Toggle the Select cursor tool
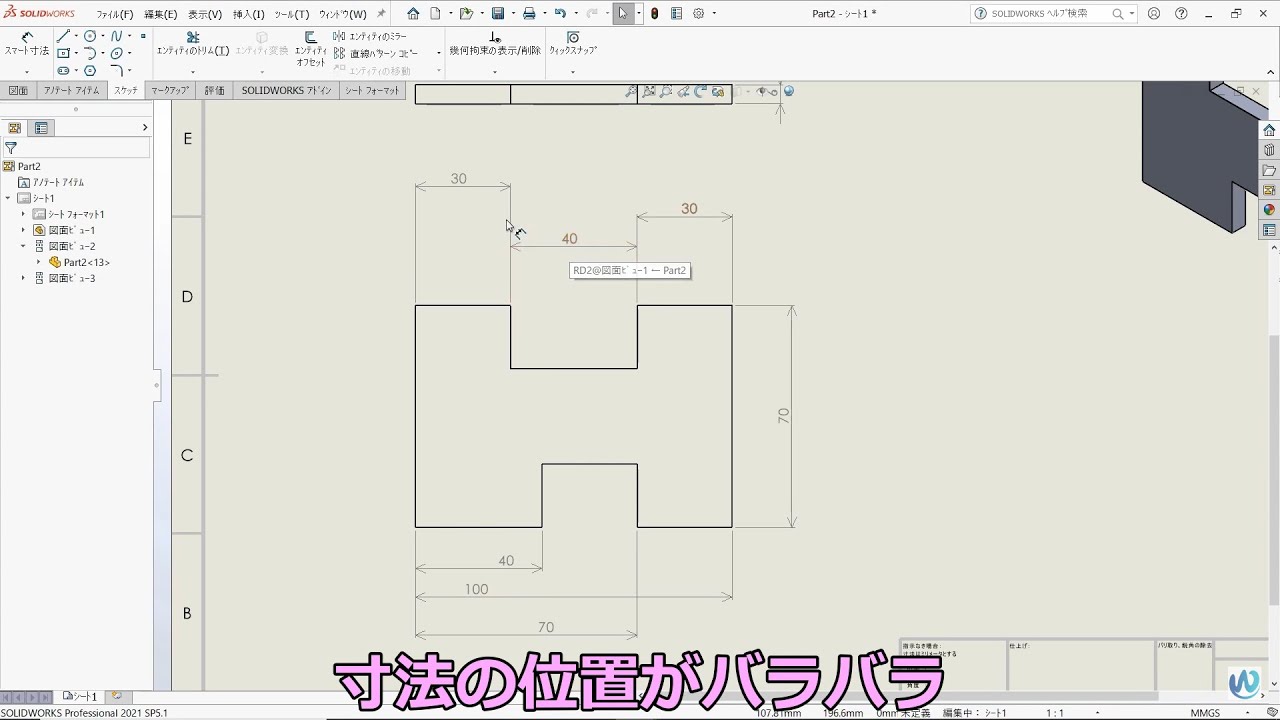This screenshot has width=1280, height=720. (x=623, y=14)
